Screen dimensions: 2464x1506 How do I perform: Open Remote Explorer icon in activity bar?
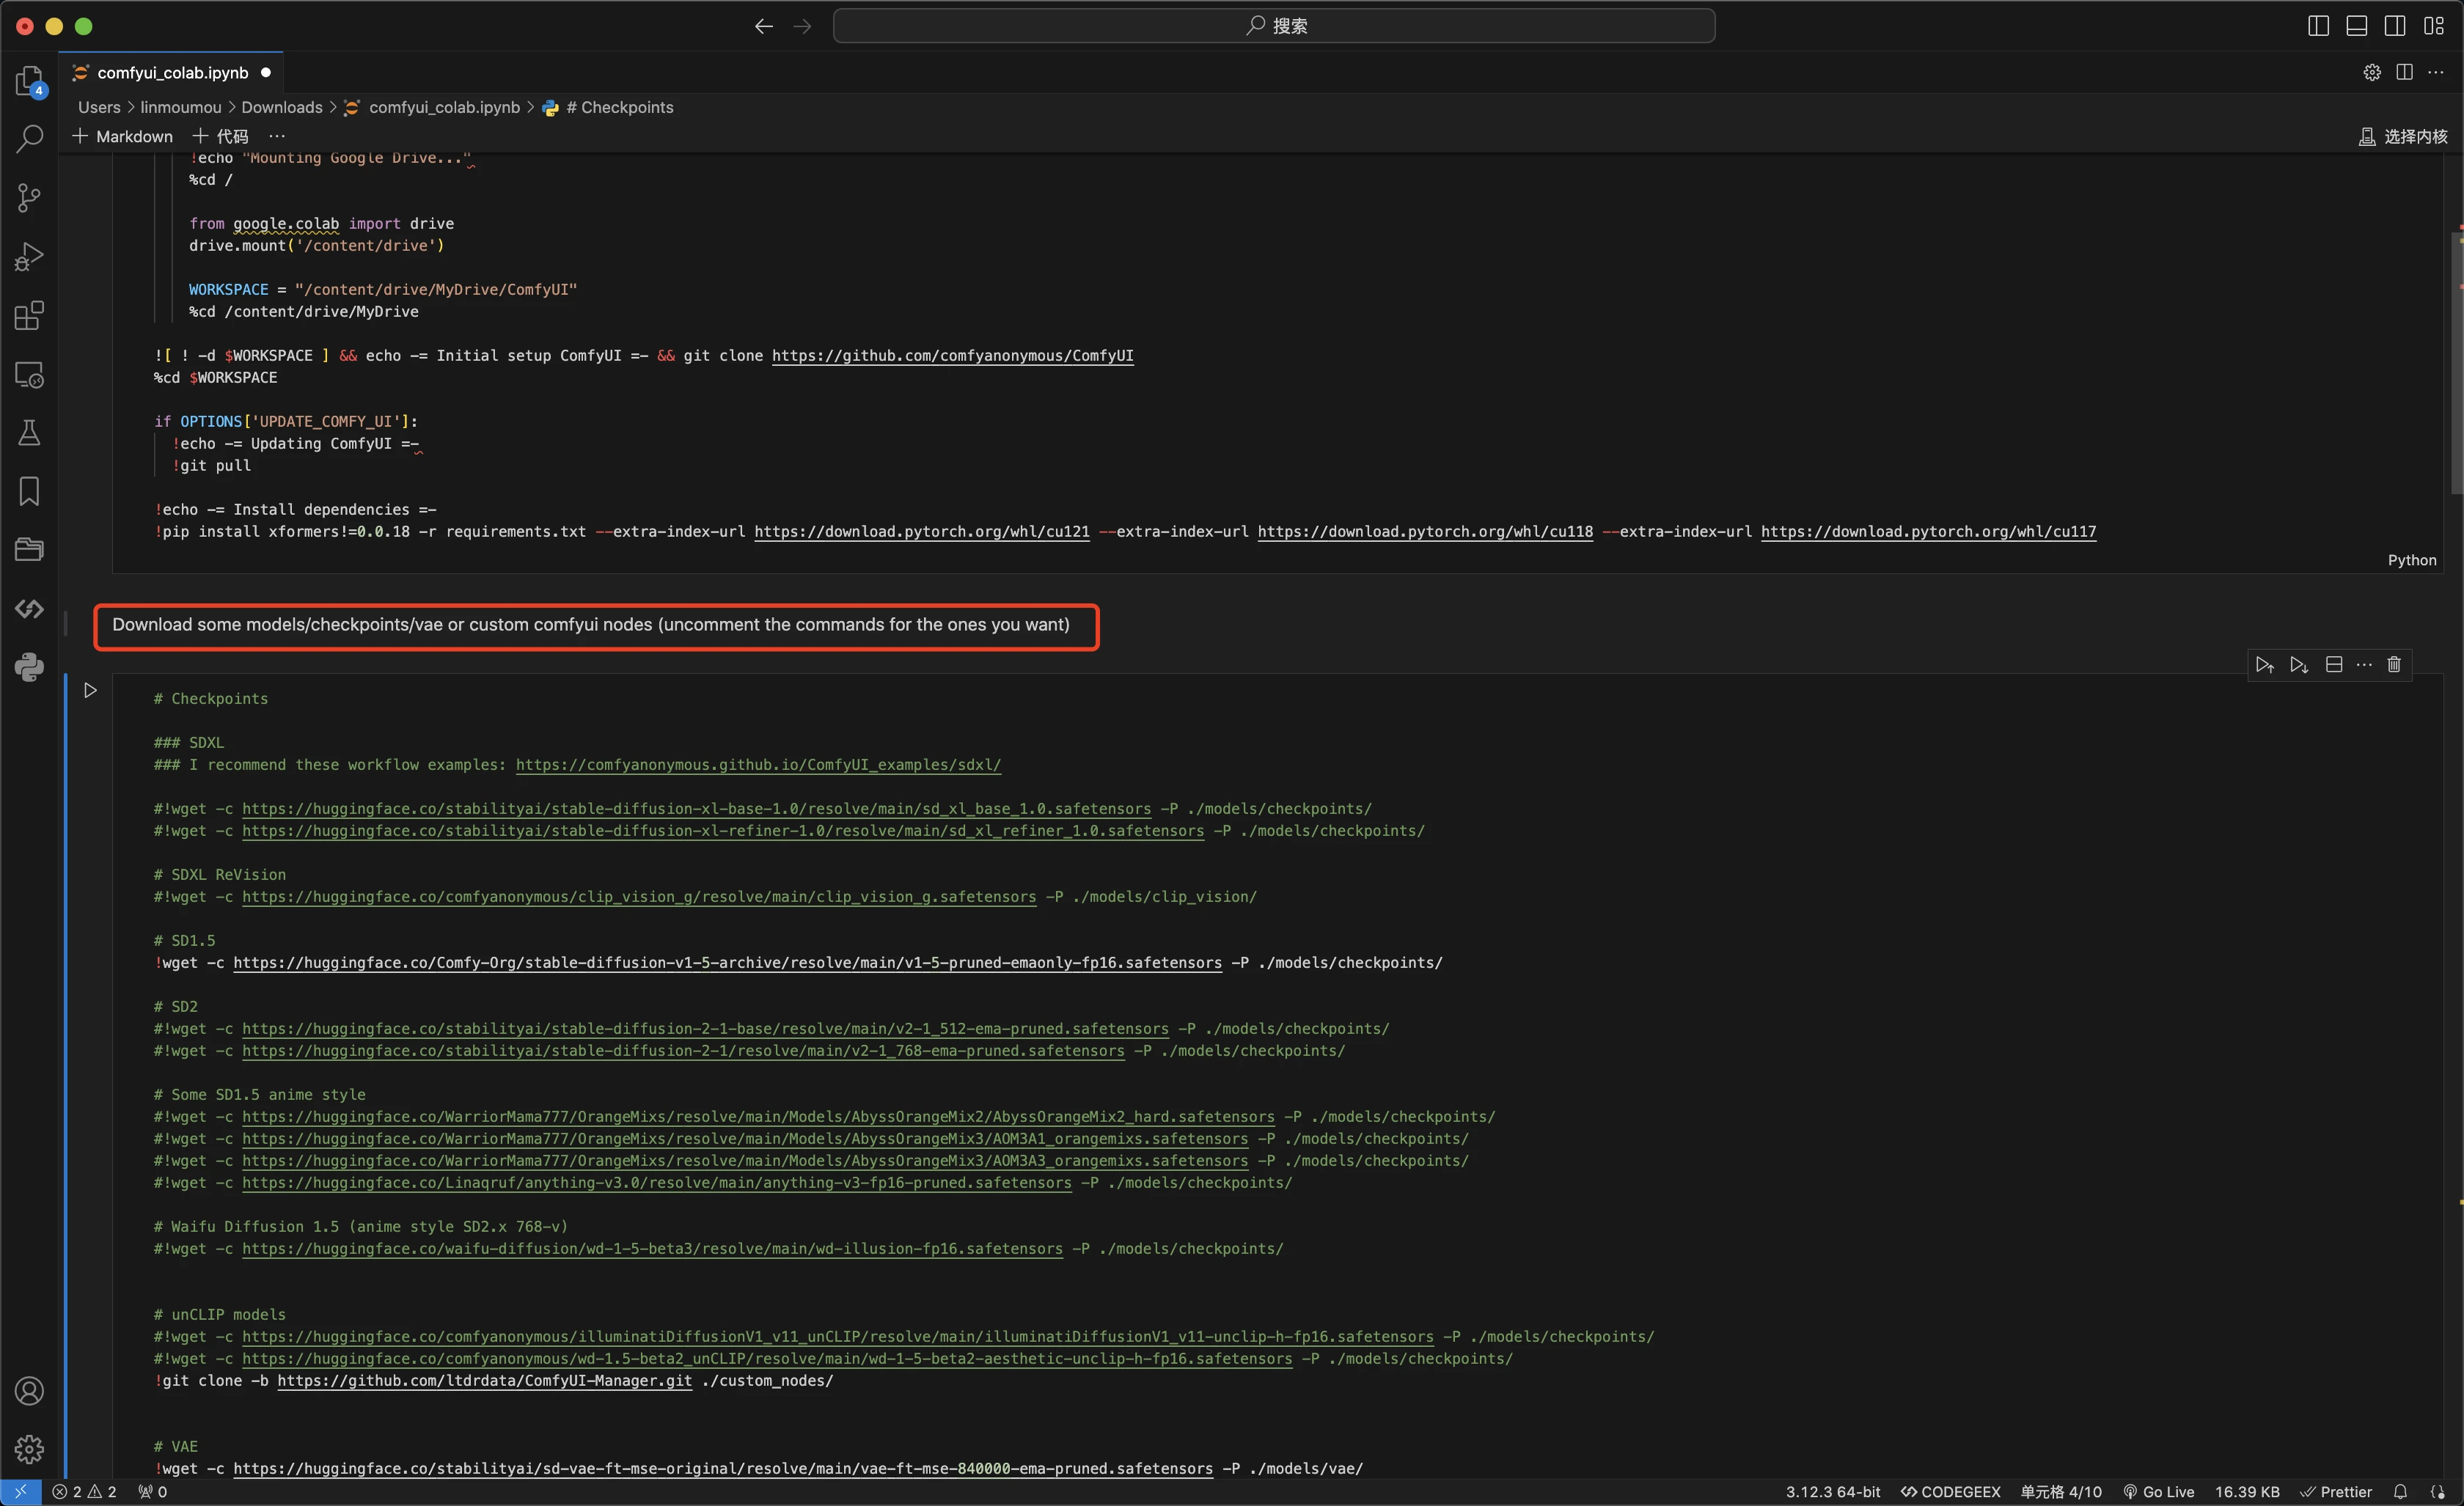[30, 375]
